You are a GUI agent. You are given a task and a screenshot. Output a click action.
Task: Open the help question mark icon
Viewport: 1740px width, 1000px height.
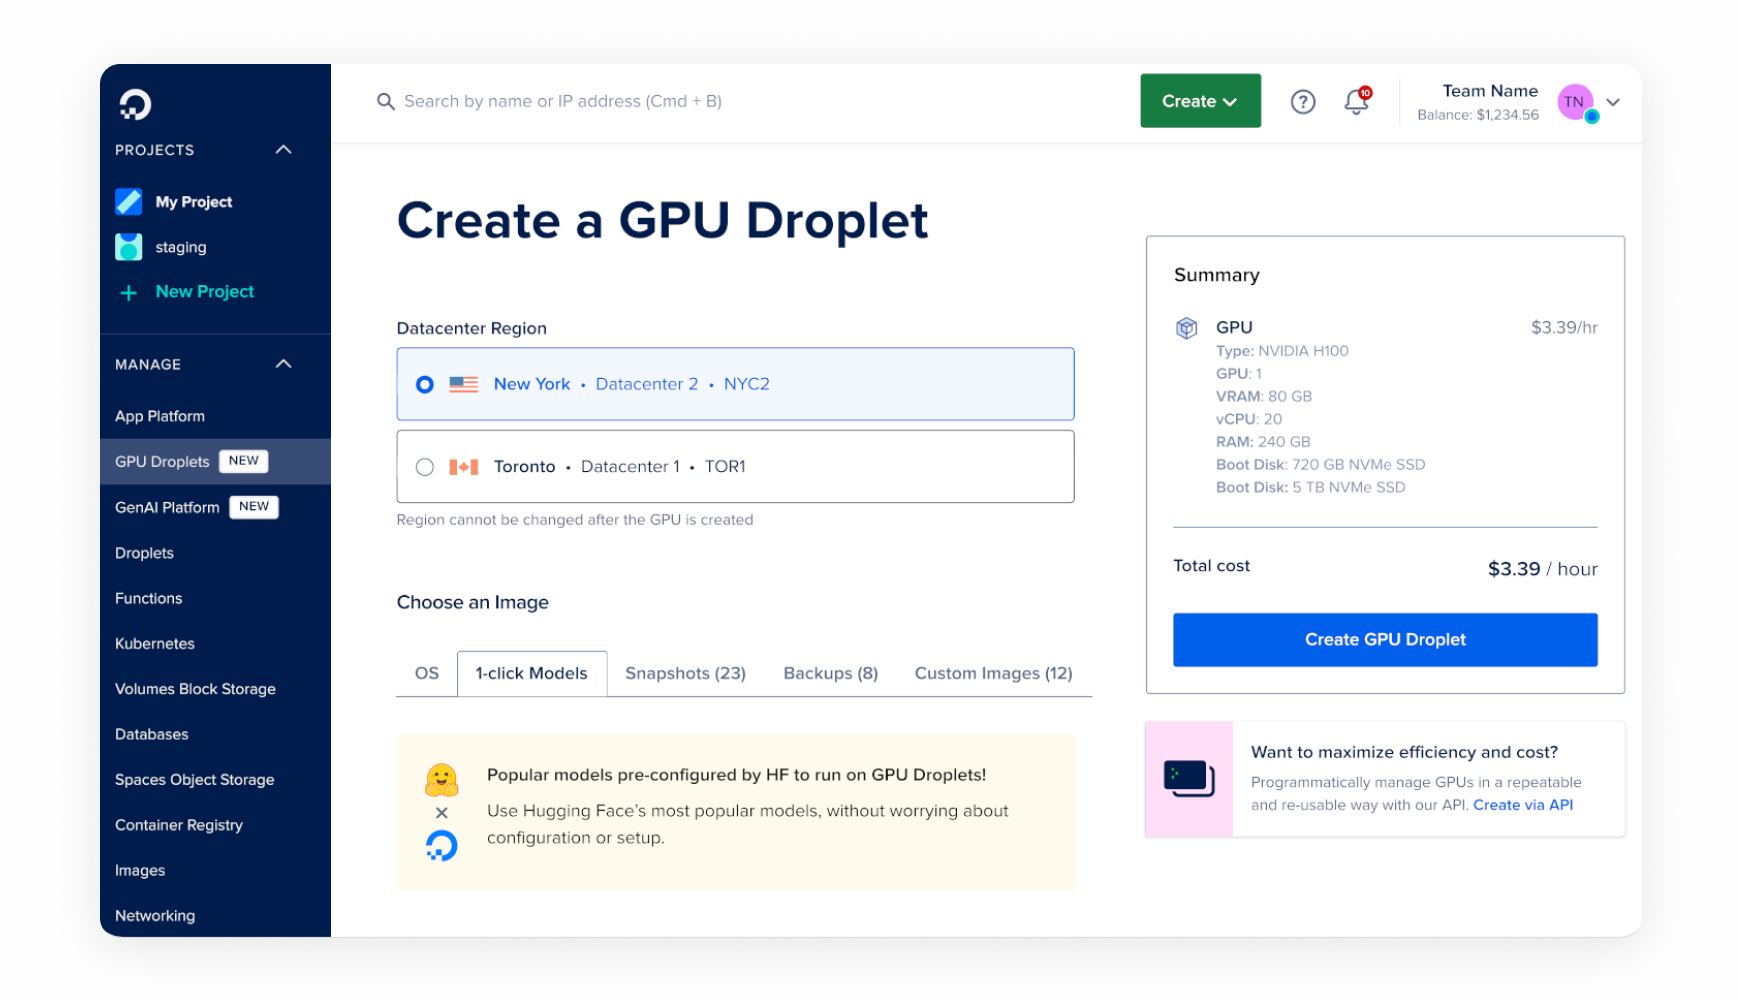1302,102
